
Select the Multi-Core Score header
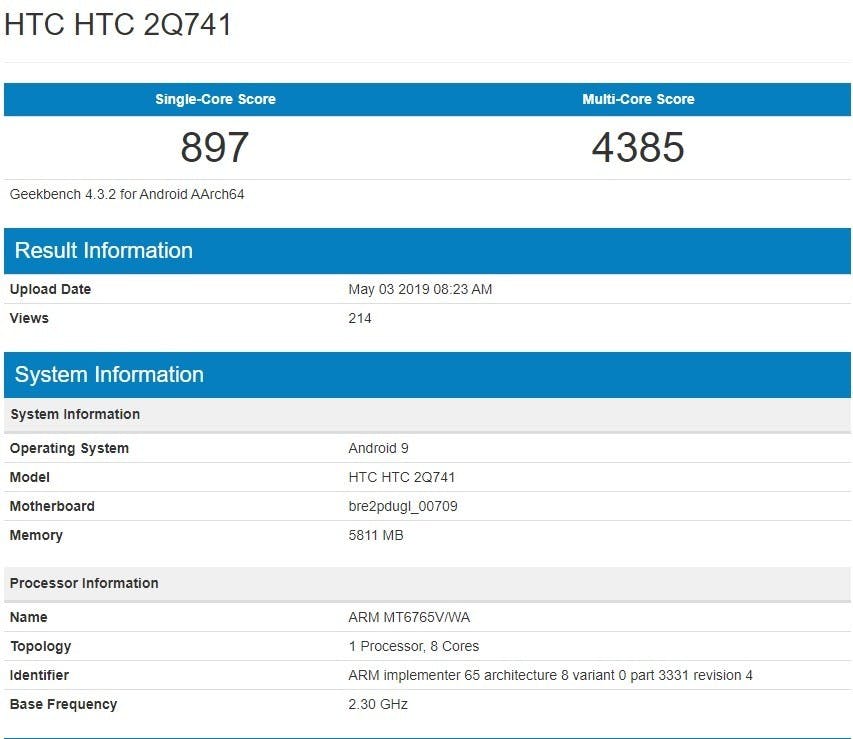coord(638,99)
